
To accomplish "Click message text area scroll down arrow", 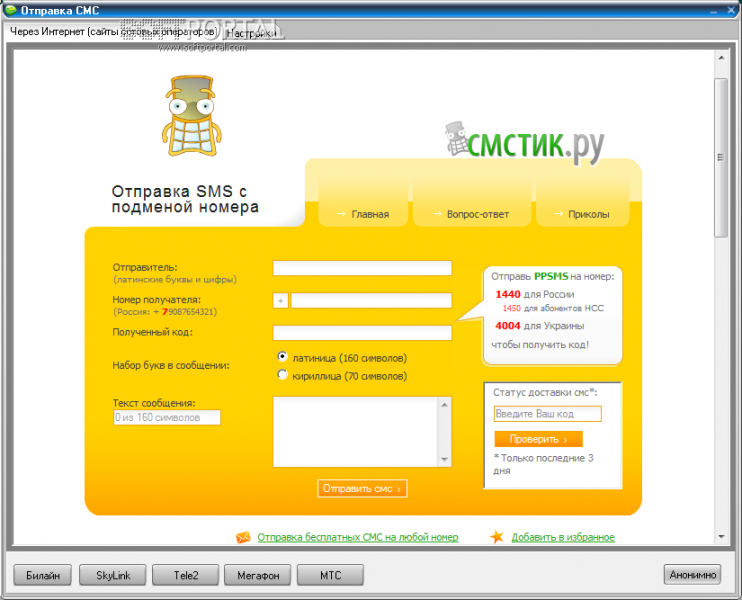I will pyautogui.click(x=445, y=459).
